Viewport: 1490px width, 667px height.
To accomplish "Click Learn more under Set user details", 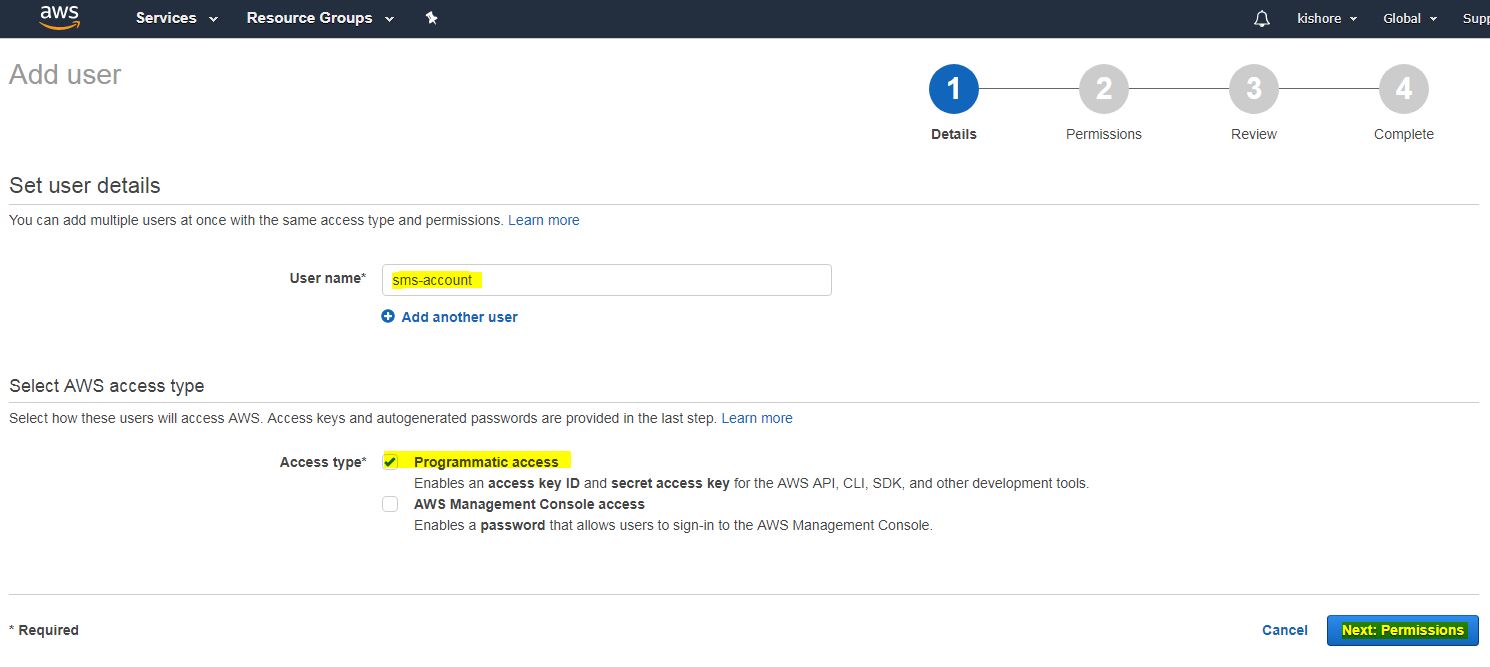I will tap(543, 220).
